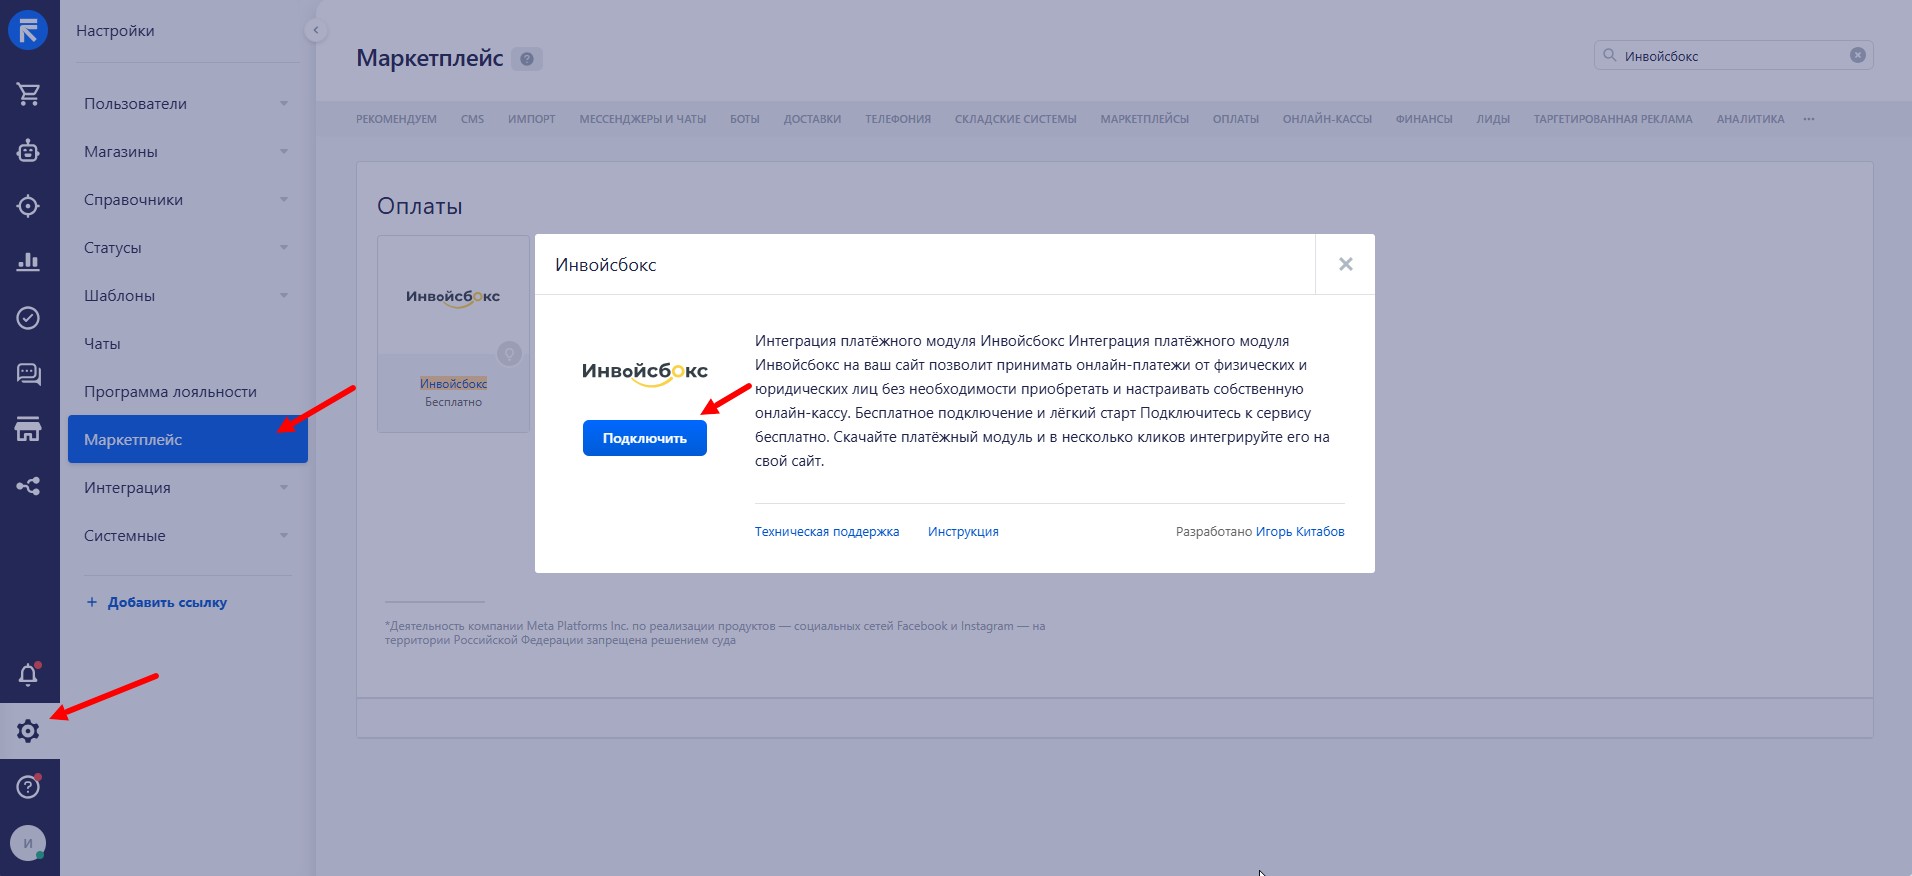Image resolution: width=1912 pixels, height=876 pixels.
Task: Click the Инвойсбокс logo in the dialog
Action: coord(645,372)
